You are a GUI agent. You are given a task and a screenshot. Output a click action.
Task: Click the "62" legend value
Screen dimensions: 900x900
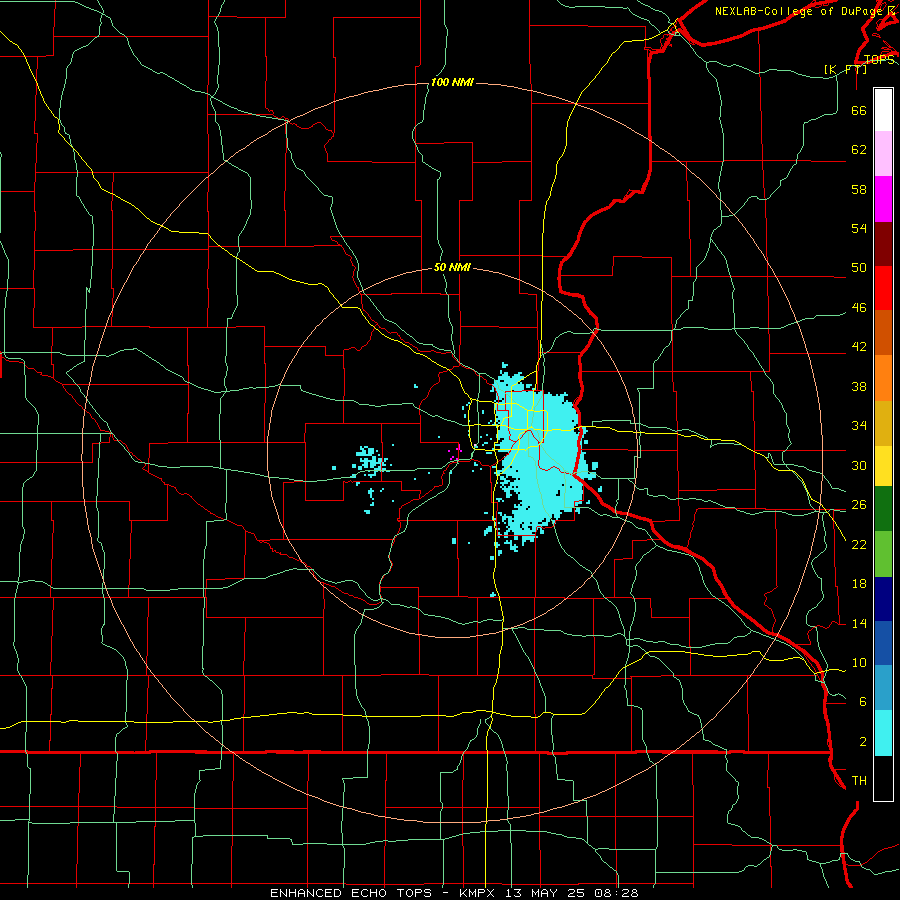[x=859, y=150]
